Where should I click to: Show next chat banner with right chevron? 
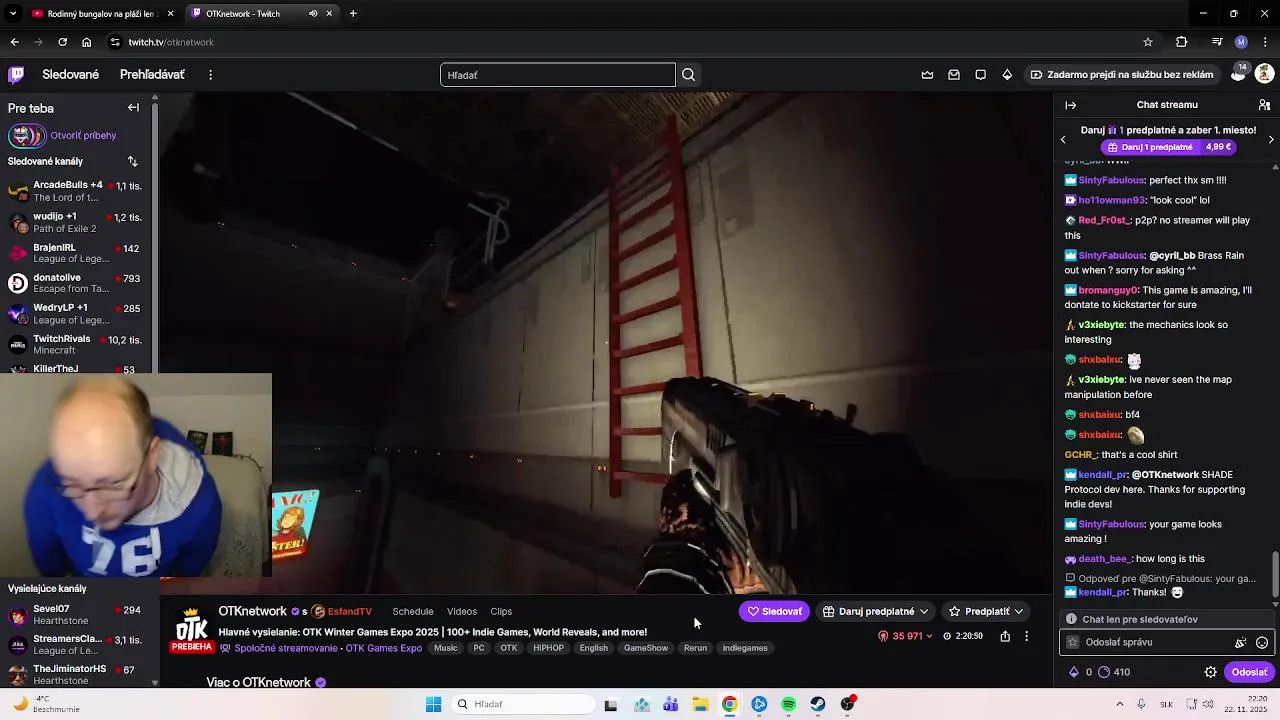point(1271,140)
